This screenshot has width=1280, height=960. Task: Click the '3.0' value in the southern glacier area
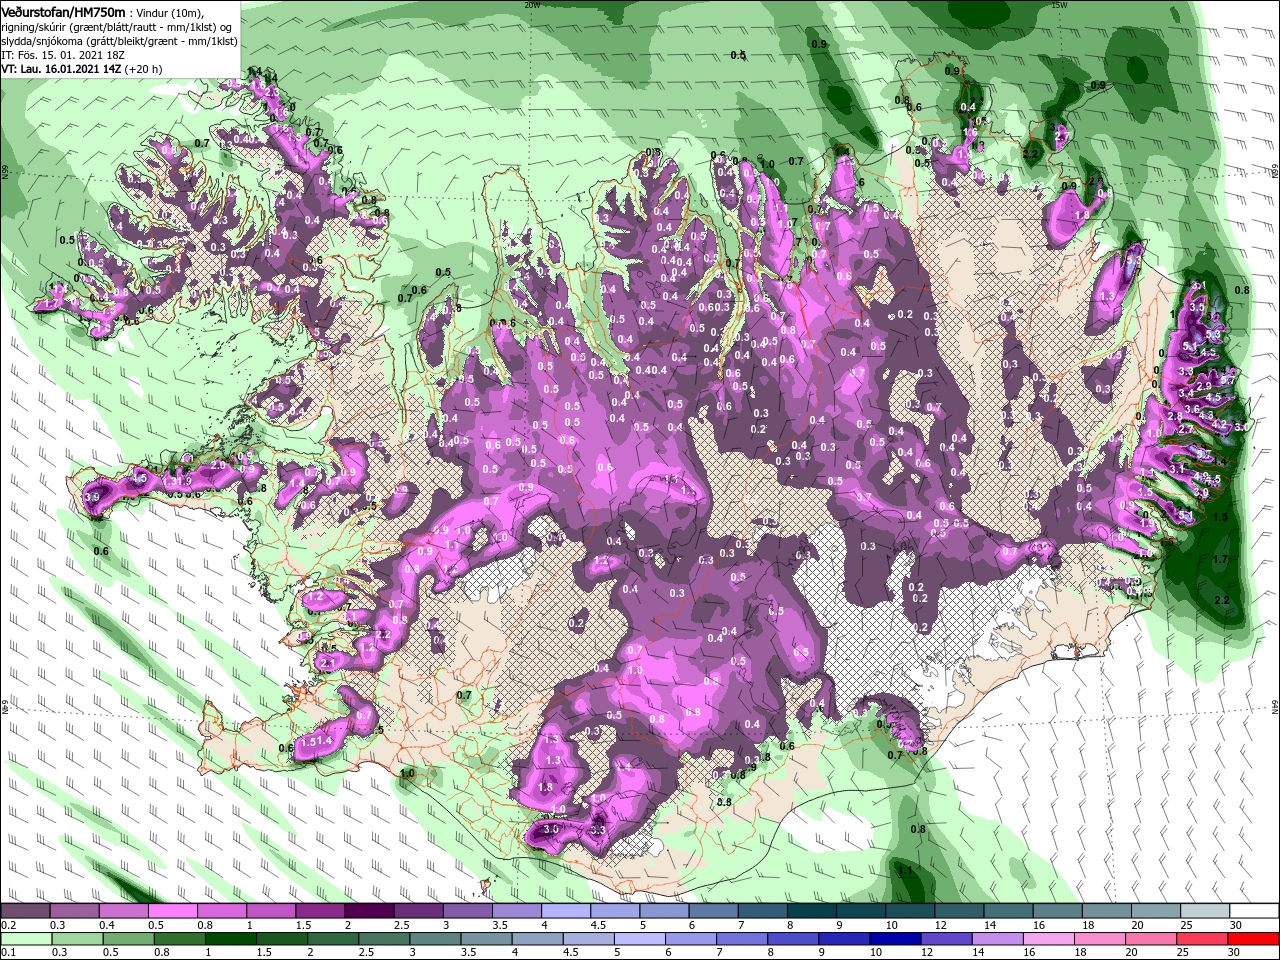551,830
